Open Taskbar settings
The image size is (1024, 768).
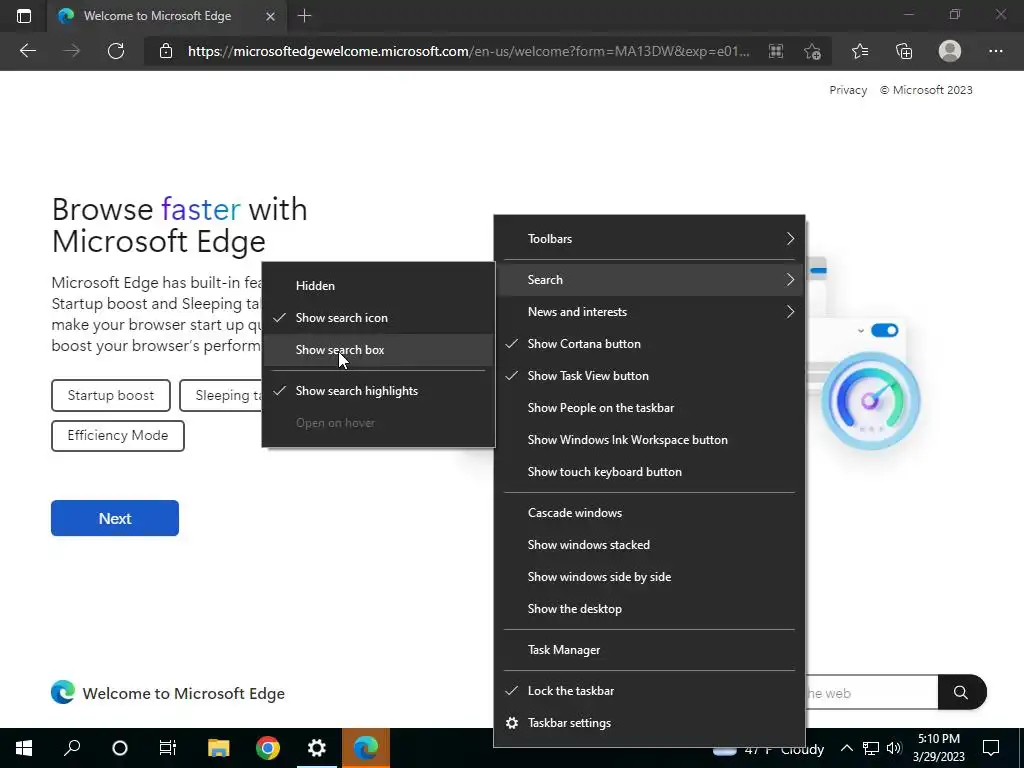click(649, 723)
